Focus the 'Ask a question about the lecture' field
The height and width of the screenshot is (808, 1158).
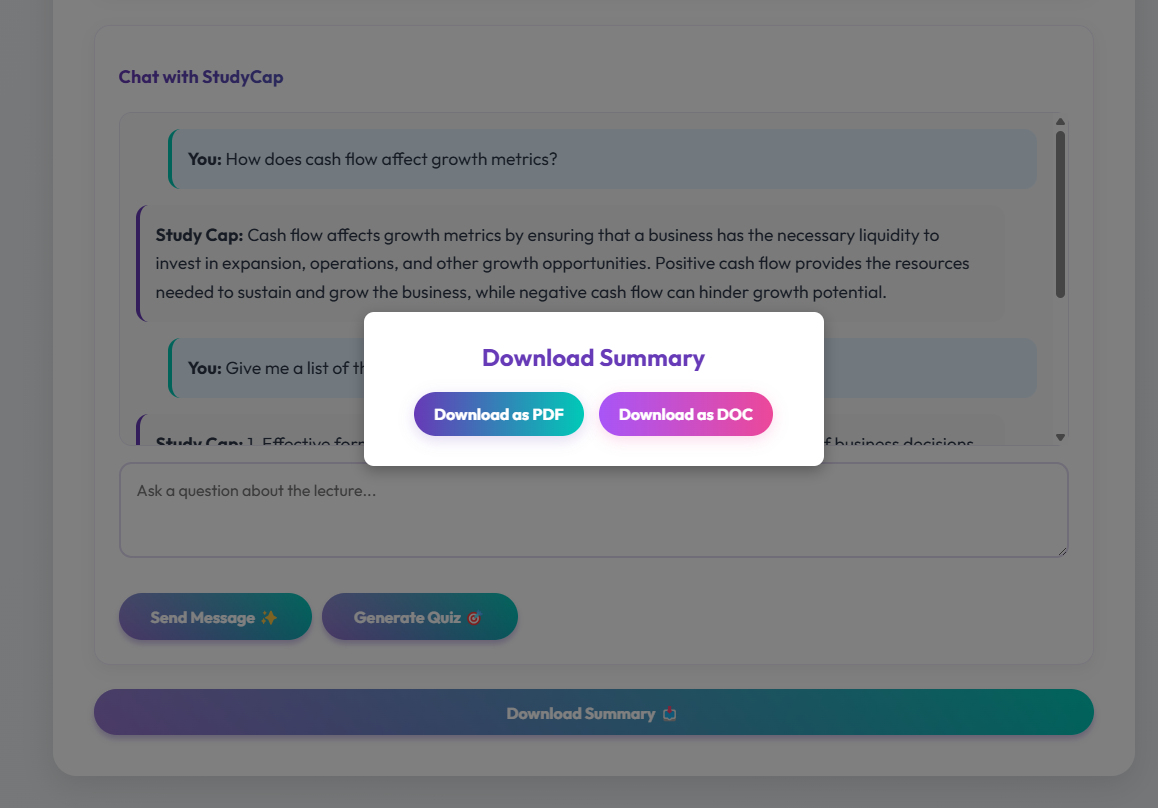pyautogui.click(x=593, y=509)
